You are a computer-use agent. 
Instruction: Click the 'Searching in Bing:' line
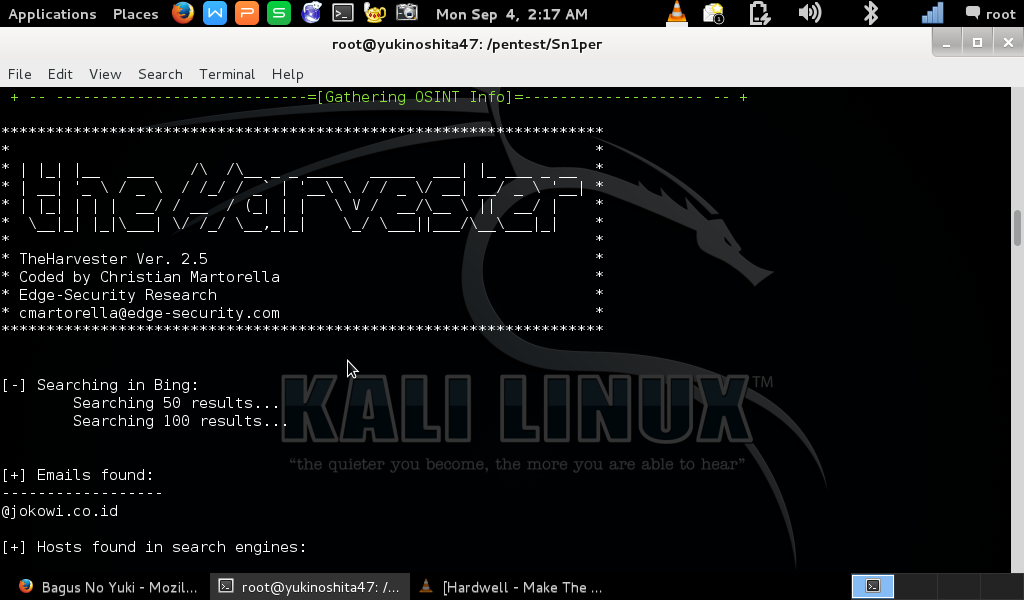[100, 385]
